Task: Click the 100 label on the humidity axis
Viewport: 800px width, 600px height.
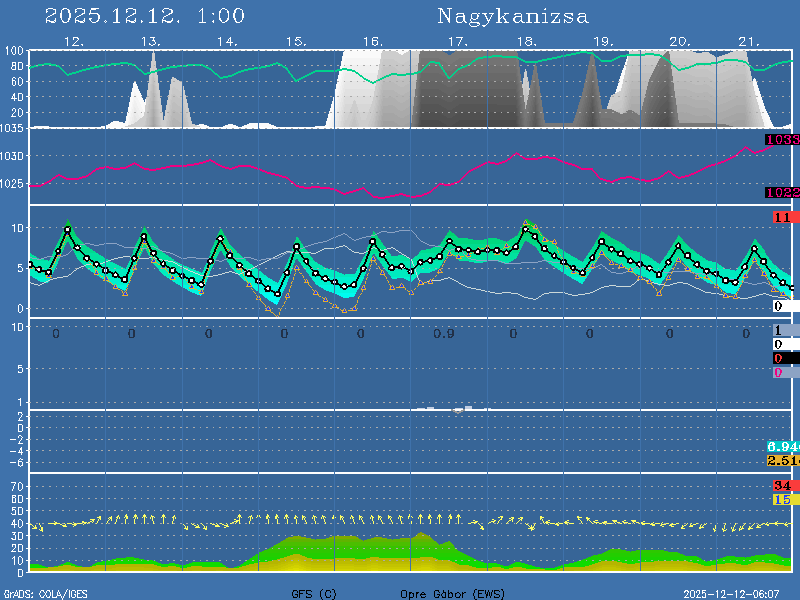Action: 13,51
